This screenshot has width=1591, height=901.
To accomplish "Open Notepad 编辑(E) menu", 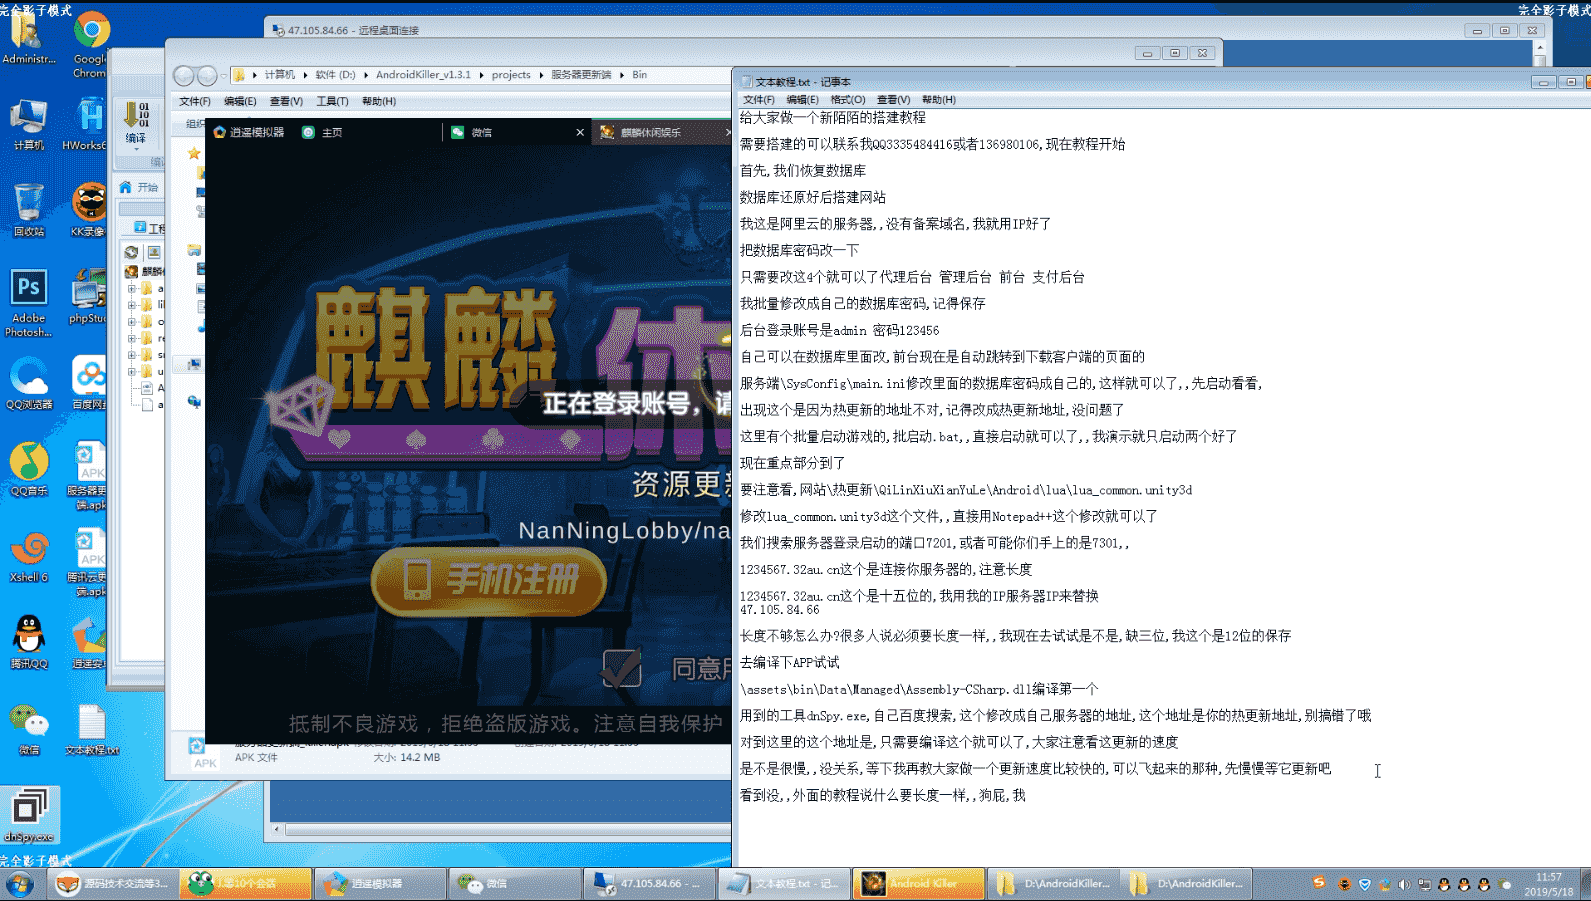I will 802,100.
